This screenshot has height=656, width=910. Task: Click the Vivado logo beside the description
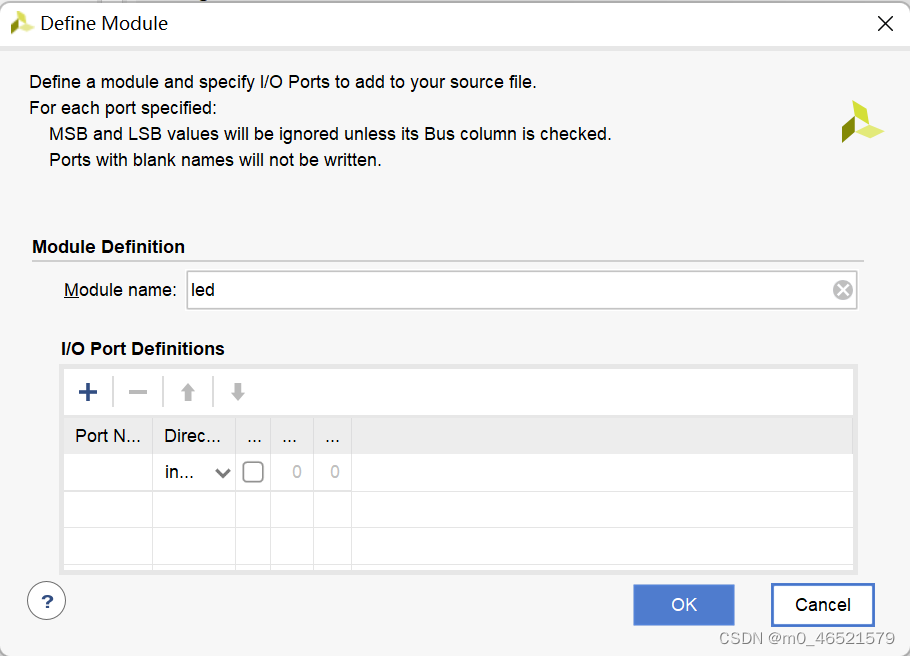click(x=861, y=122)
